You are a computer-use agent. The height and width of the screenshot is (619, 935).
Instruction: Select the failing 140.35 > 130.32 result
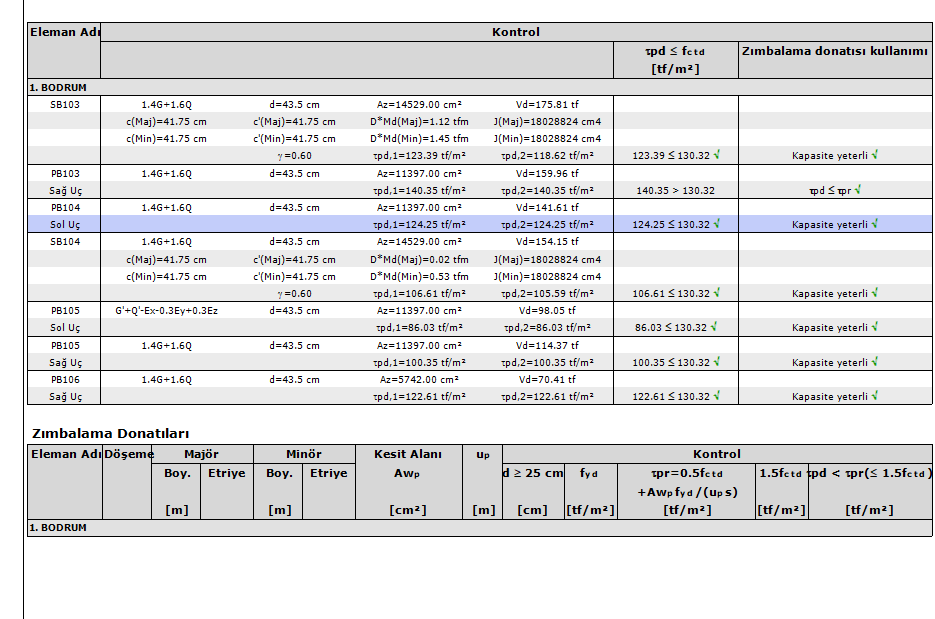[x=675, y=190]
